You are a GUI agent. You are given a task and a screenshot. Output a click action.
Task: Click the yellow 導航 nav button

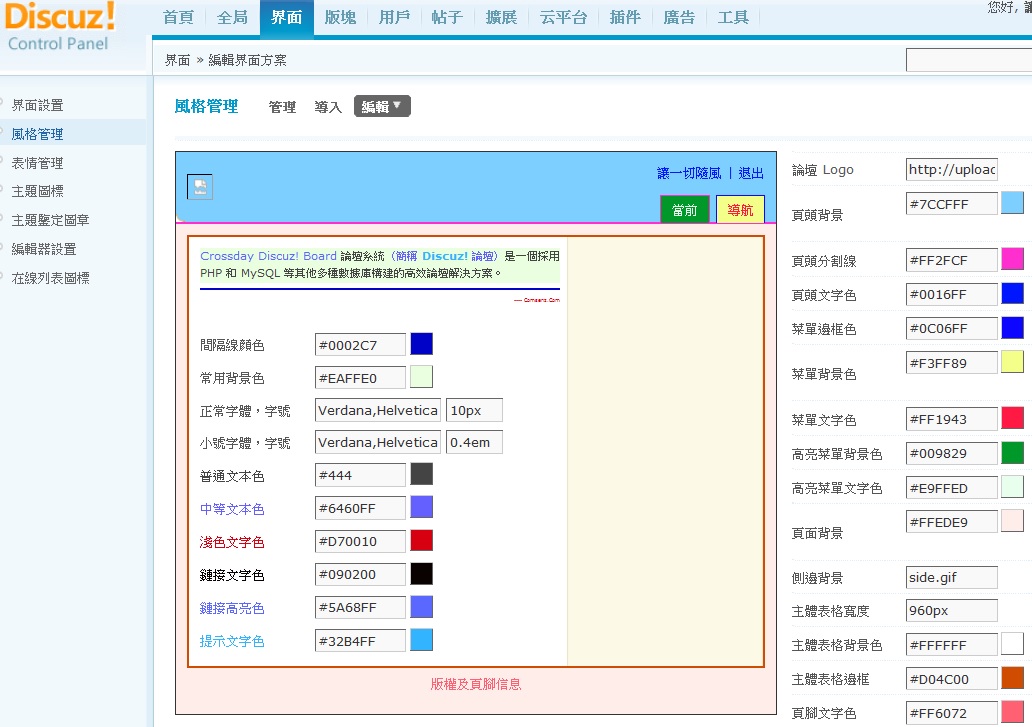tap(740, 210)
